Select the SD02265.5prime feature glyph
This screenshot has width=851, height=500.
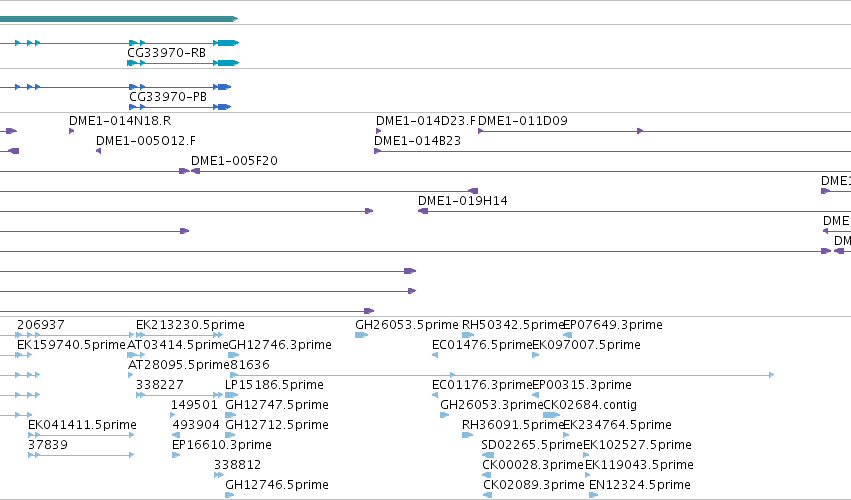488,455
